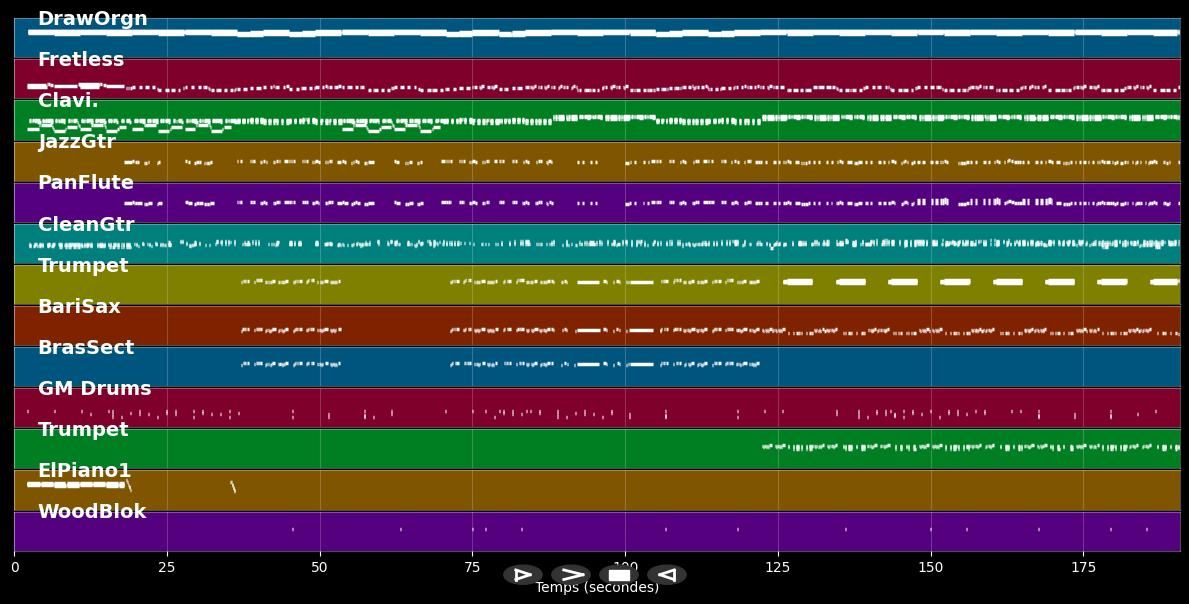Click the 150 second tick on time axis
The height and width of the screenshot is (604, 1189).
click(x=931, y=567)
